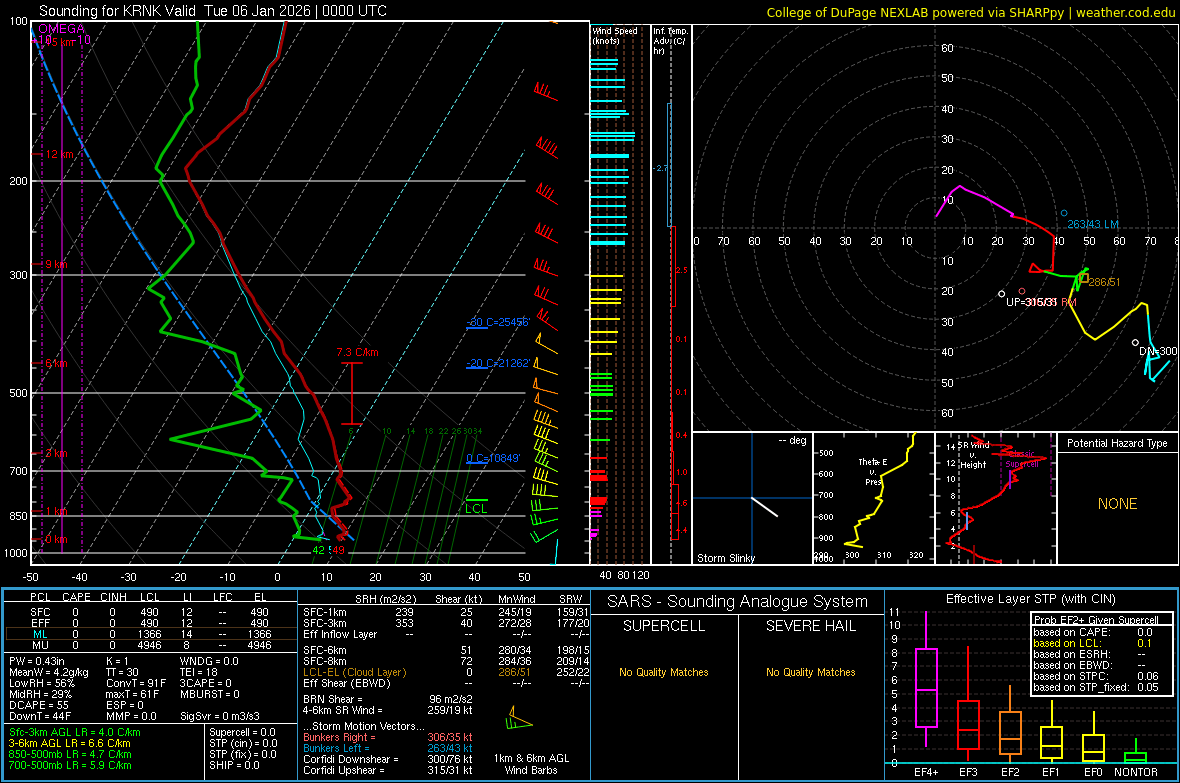Click the 700-500mb LR value
This screenshot has height=783, width=1180.
(x=70, y=765)
